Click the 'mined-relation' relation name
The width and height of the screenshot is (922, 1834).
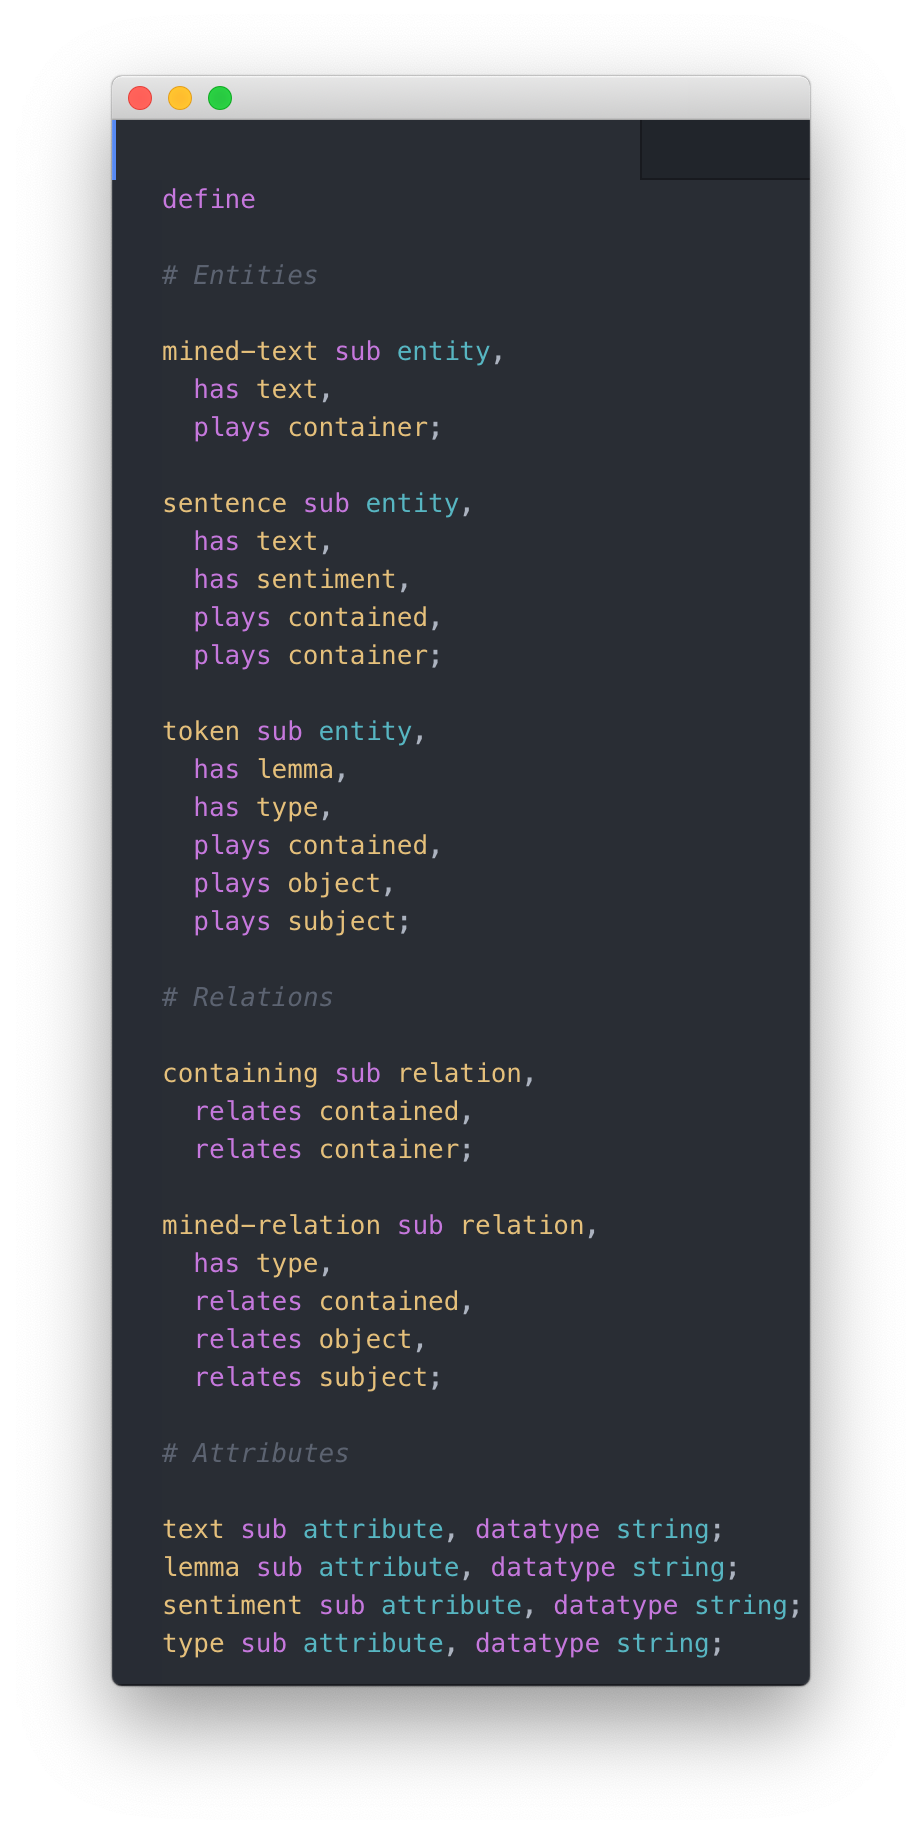(x=271, y=1225)
